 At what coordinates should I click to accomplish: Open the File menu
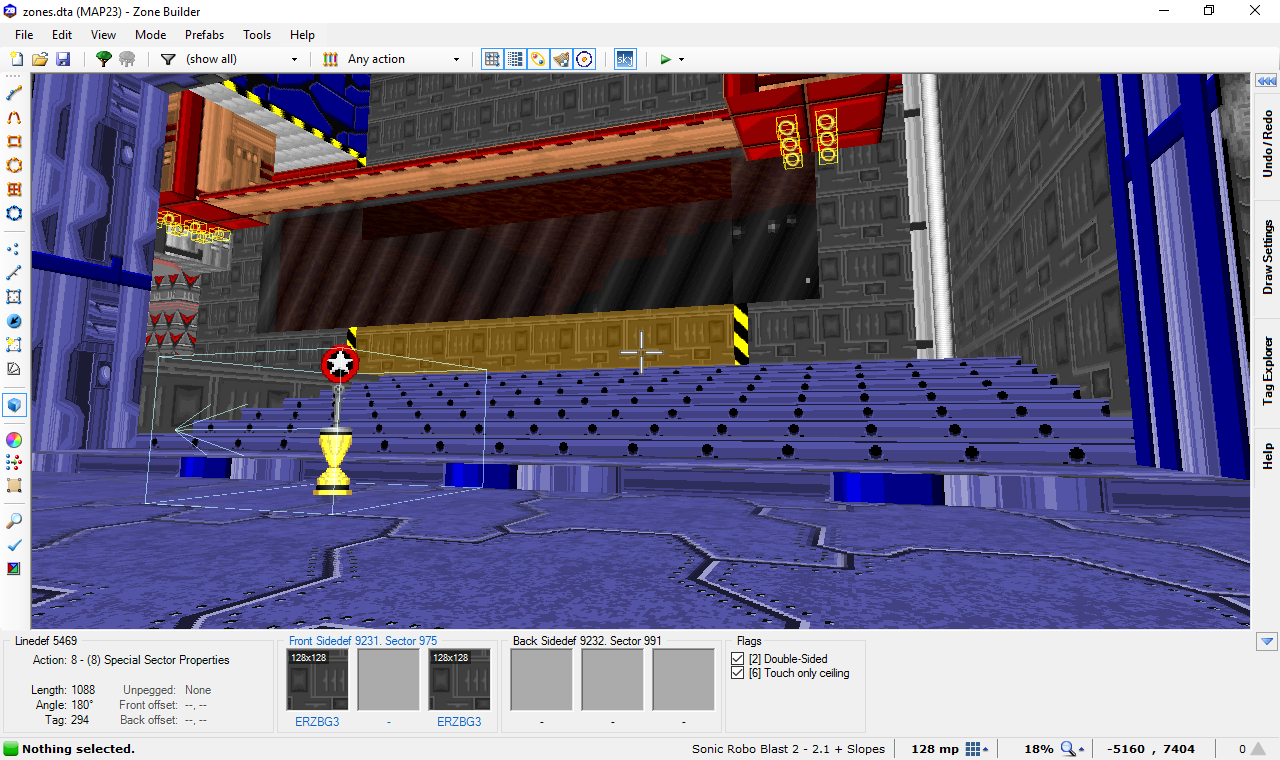24,34
